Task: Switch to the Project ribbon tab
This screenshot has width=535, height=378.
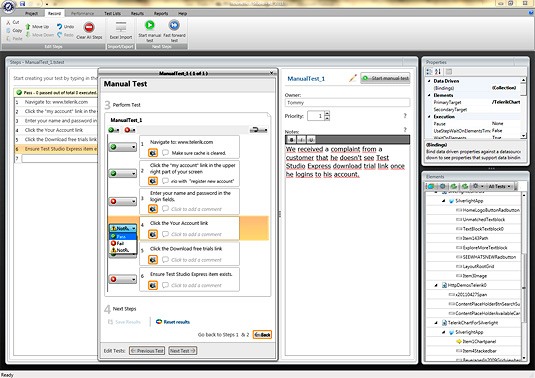Action: (x=31, y=14)
